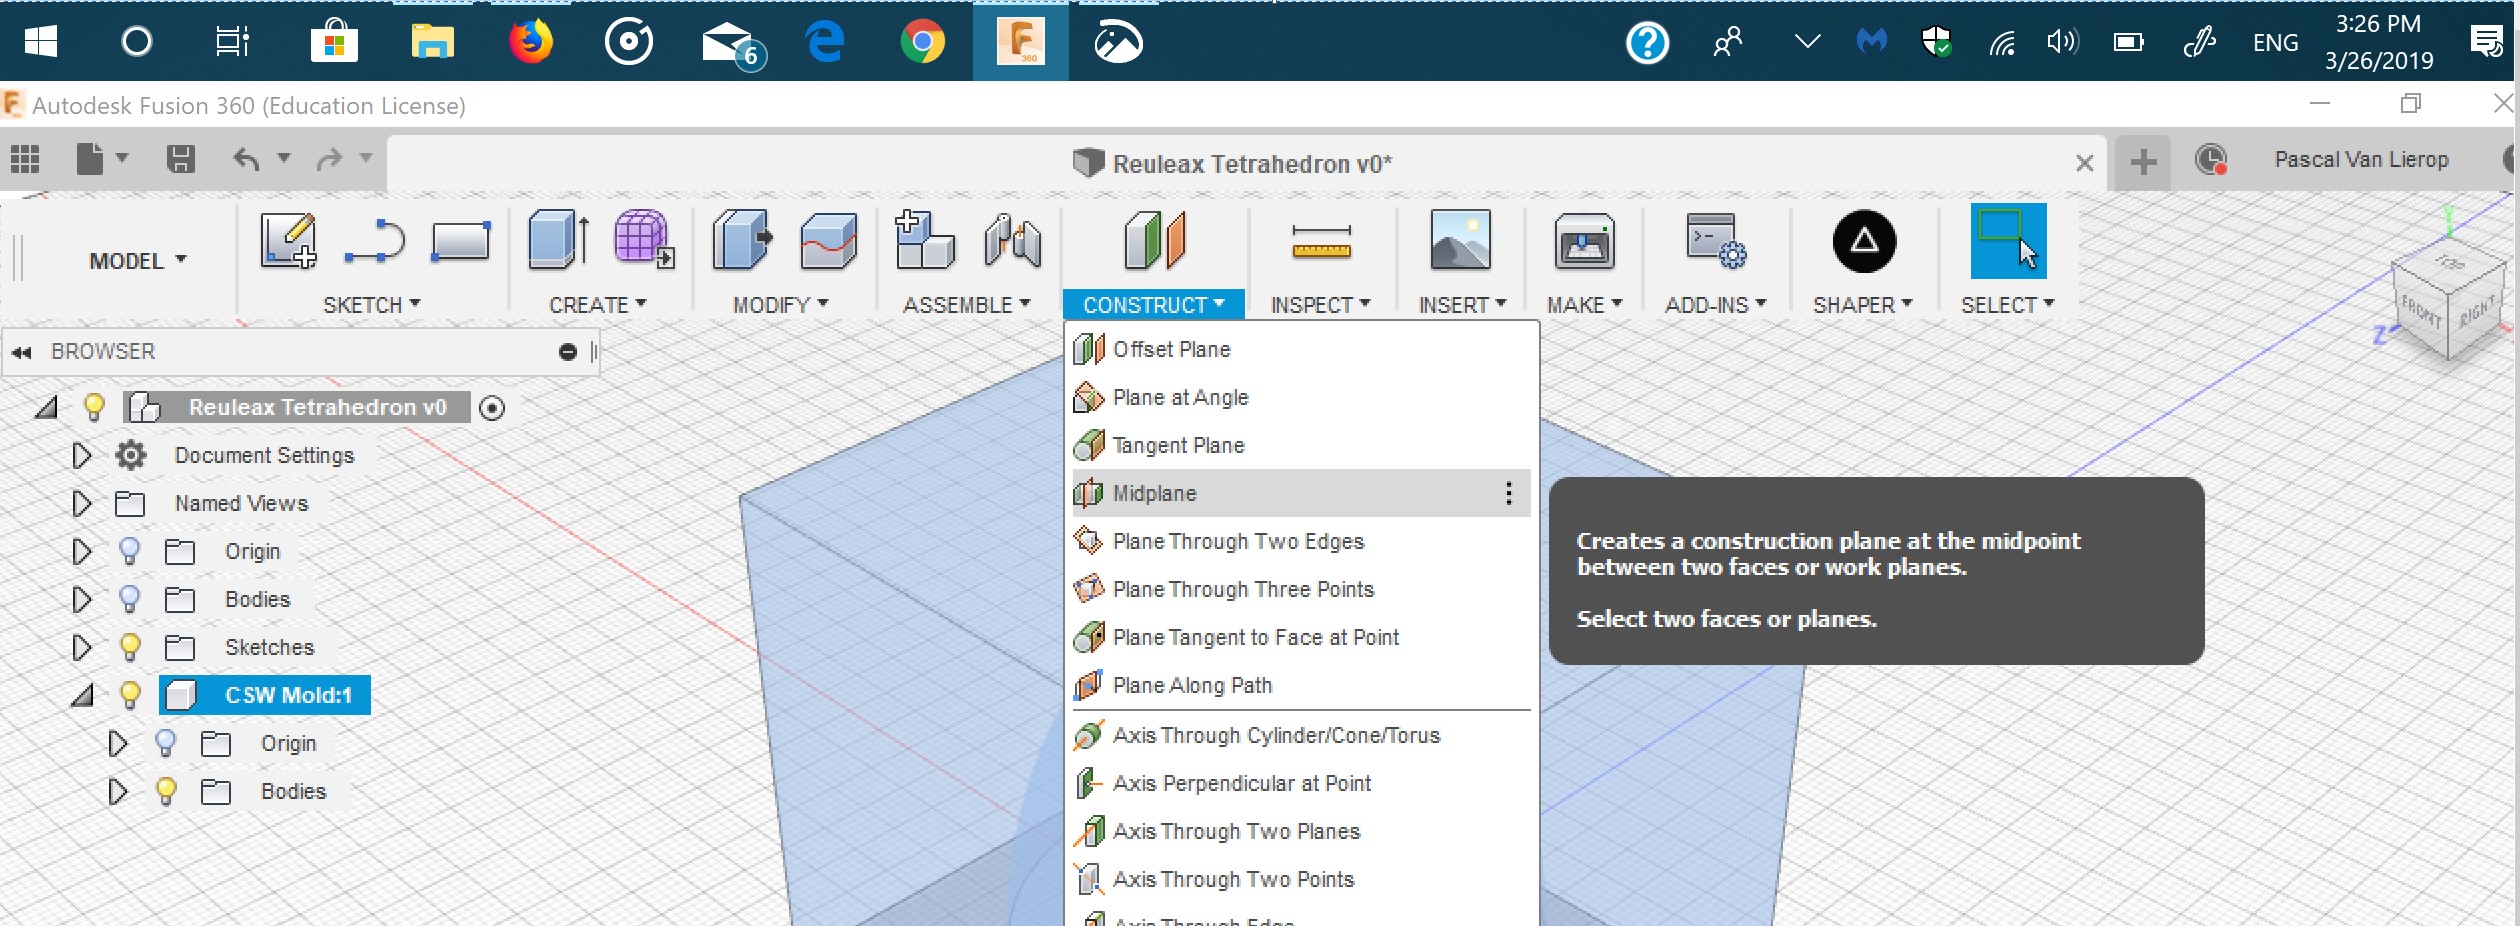Screen dimensions: 2520x926
Task: Open the Shaper Utilities icon
Action: click(x=1864, y=241)
